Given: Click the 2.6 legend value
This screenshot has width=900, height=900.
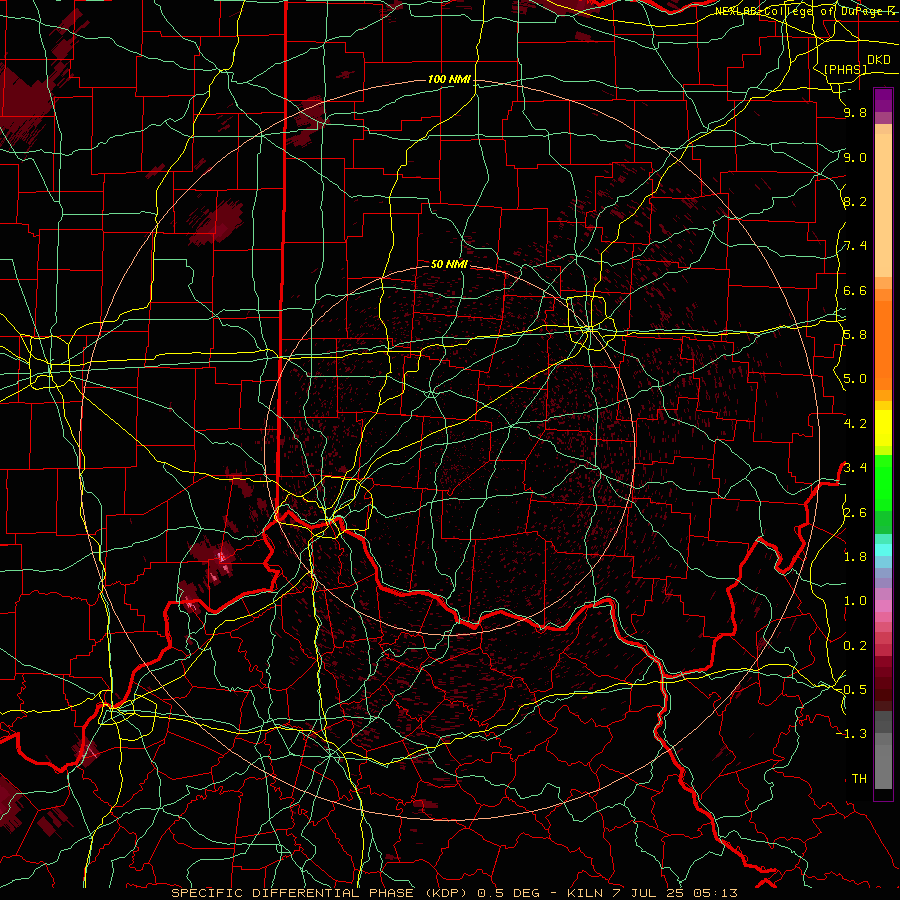Looking at the screenshot, I should (x=855, y=512).
